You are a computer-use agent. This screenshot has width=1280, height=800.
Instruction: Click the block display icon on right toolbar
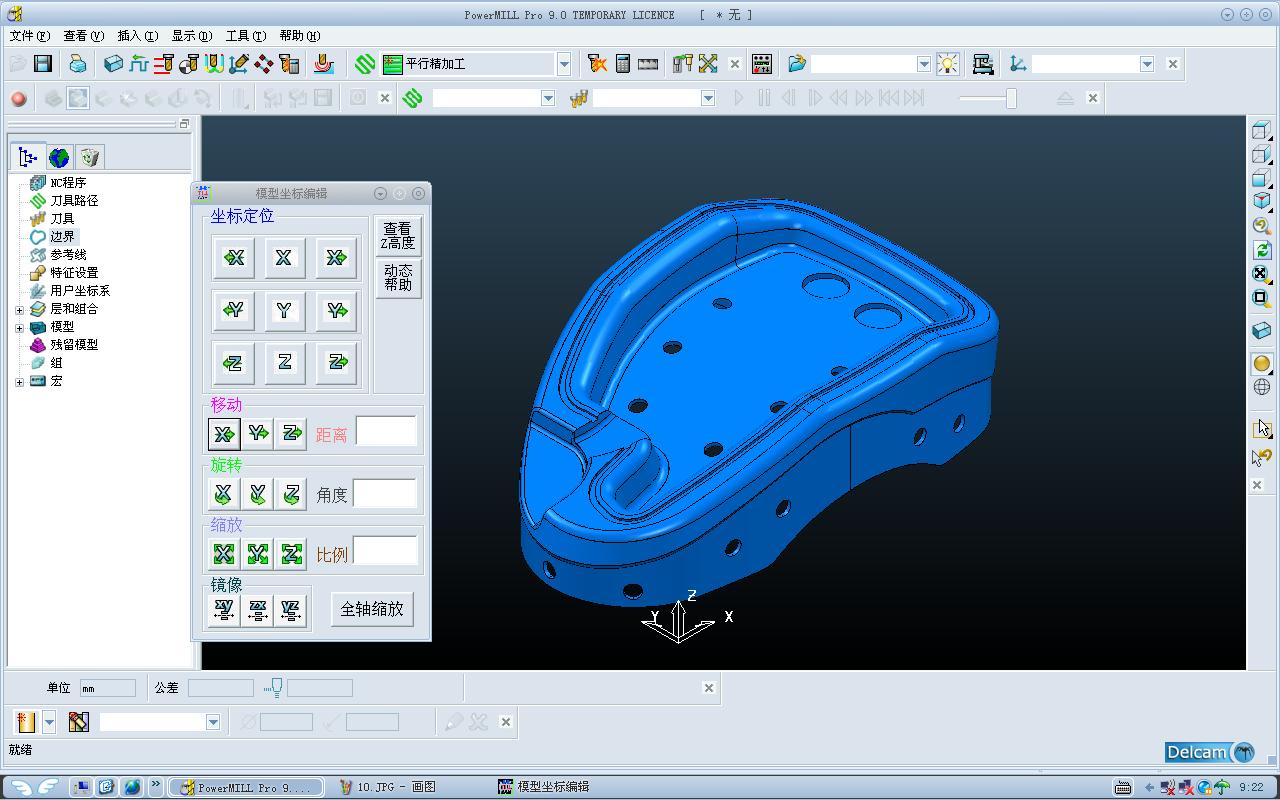click(x=1262, y=331)
